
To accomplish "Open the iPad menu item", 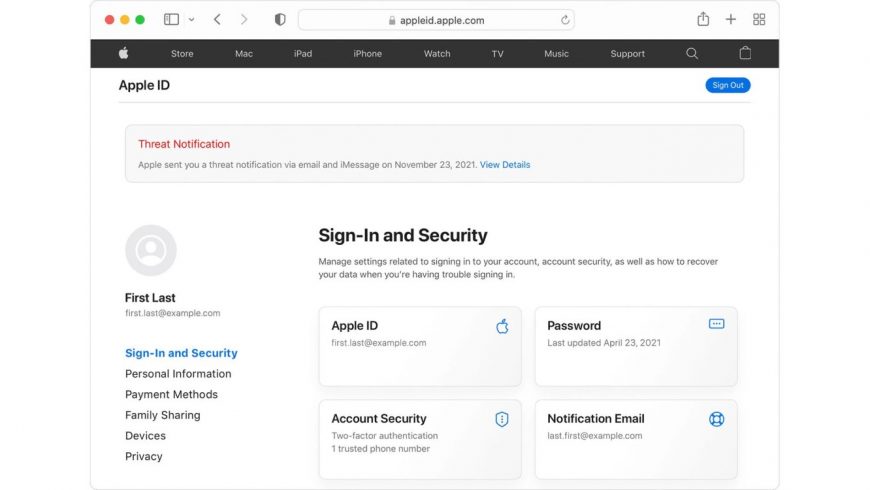I will (x=303, y=54).
